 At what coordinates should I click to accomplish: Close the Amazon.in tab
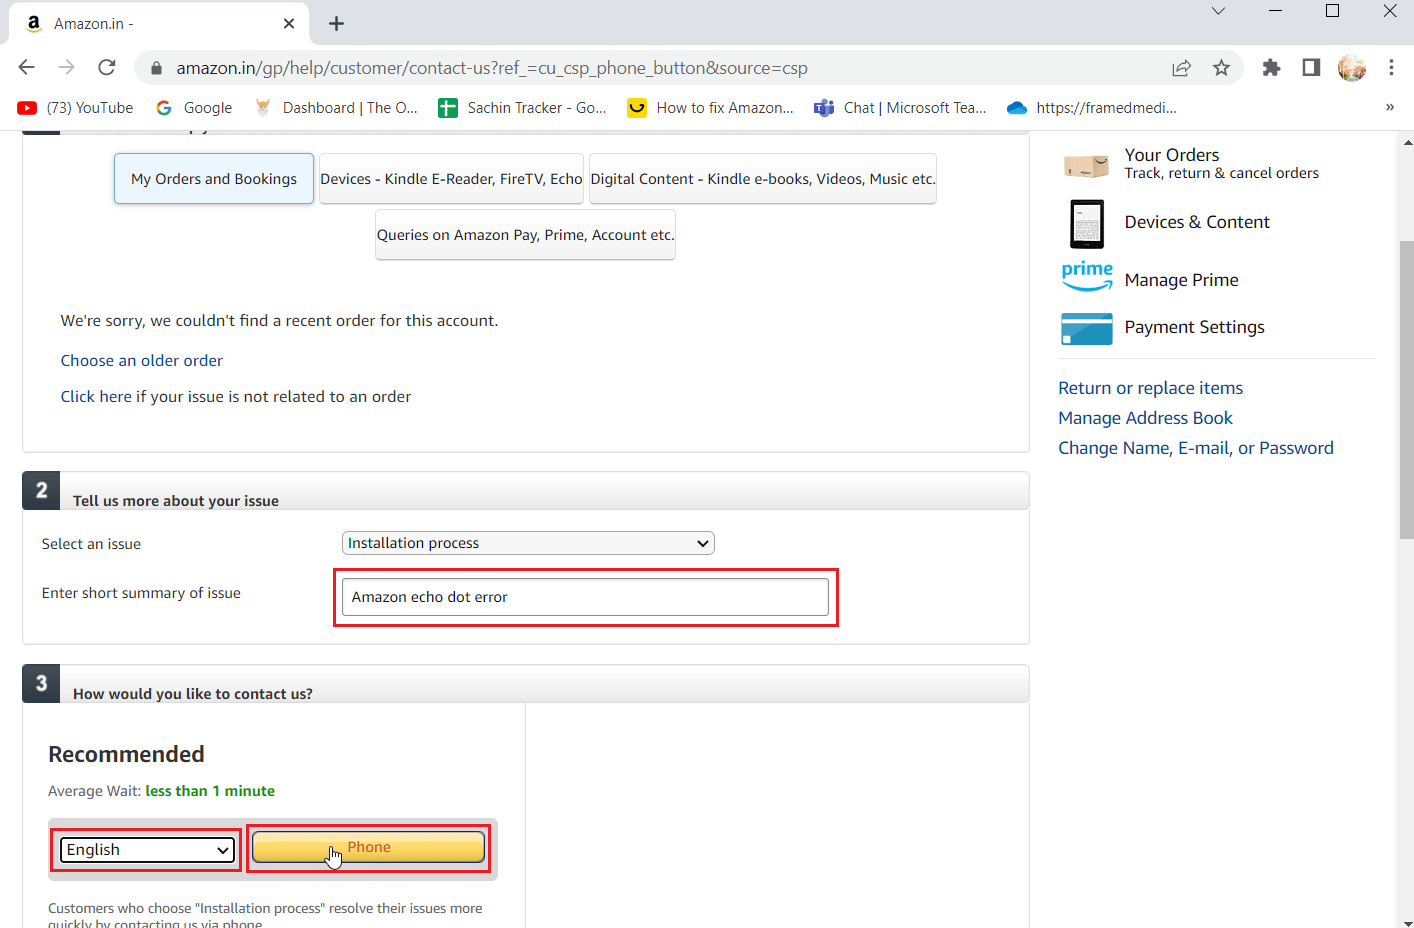click(x=289, y=23)
